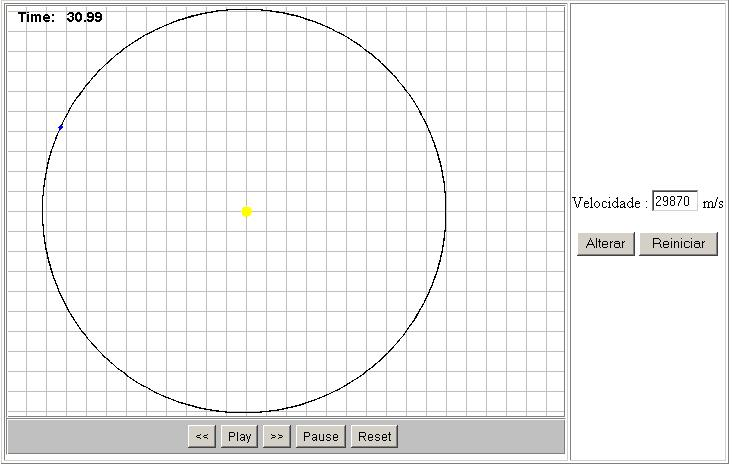This screenshot has width=732, height=466.
Task: Click the m/s unit label
Action: point(713,203)
